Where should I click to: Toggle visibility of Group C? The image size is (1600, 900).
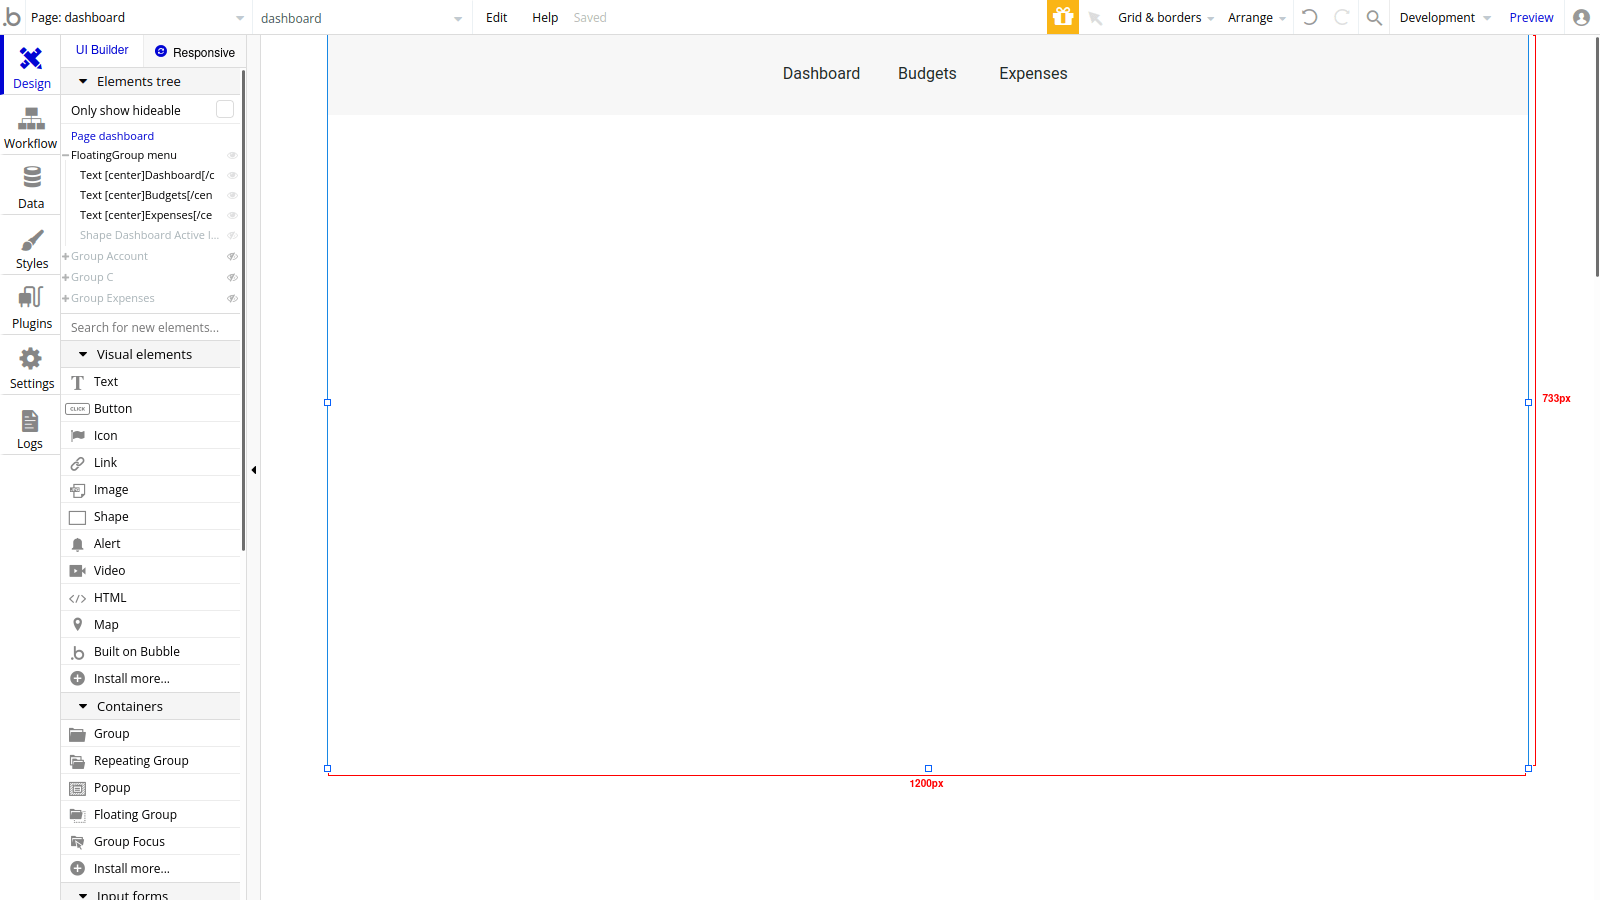pyautogui.click(x=231, y=277)
